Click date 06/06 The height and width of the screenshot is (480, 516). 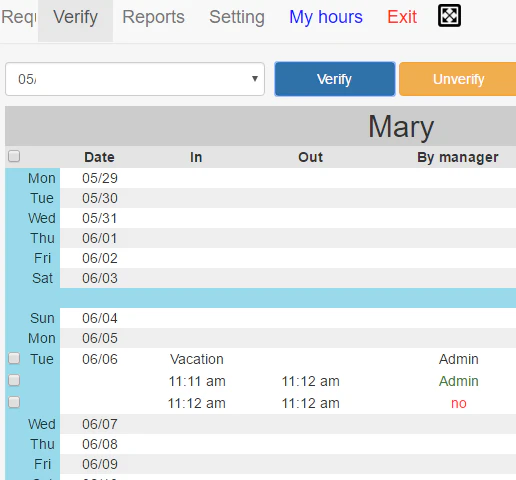100,359
